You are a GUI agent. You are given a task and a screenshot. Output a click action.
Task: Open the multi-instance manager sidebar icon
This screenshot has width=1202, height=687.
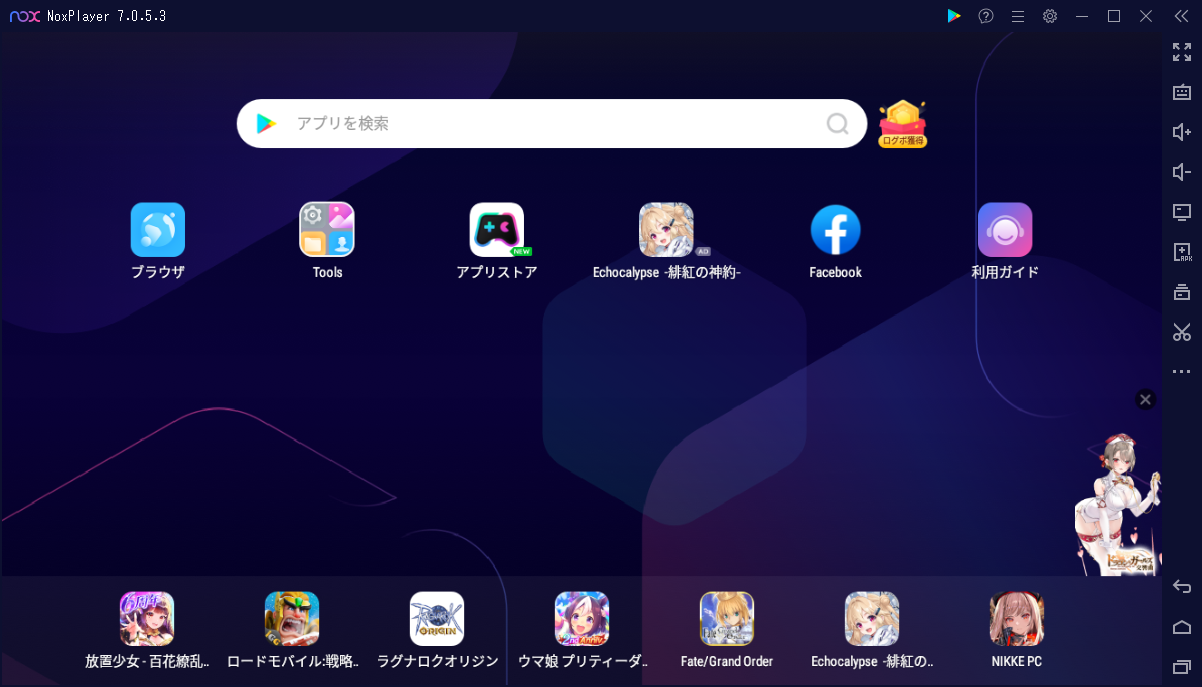(x=1182, y=292)
